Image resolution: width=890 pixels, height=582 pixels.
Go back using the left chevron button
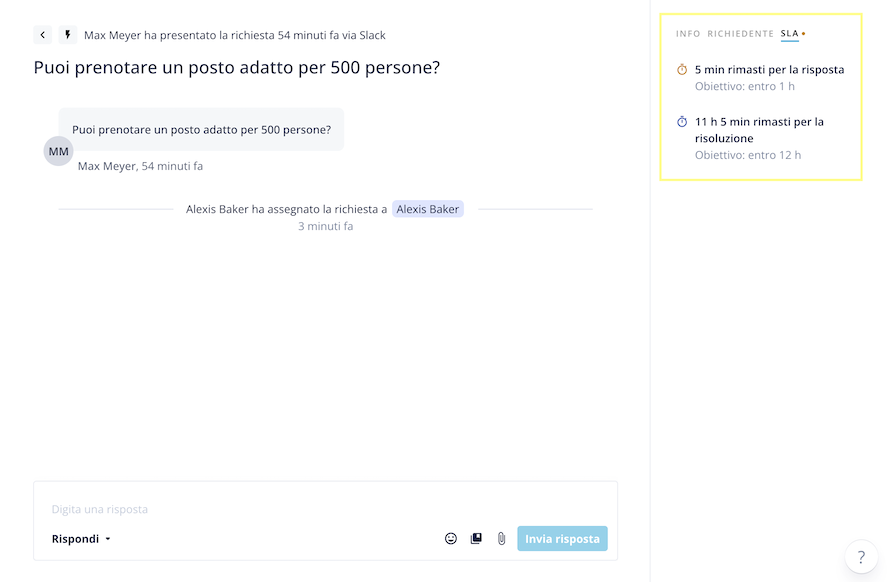[43, 35]
